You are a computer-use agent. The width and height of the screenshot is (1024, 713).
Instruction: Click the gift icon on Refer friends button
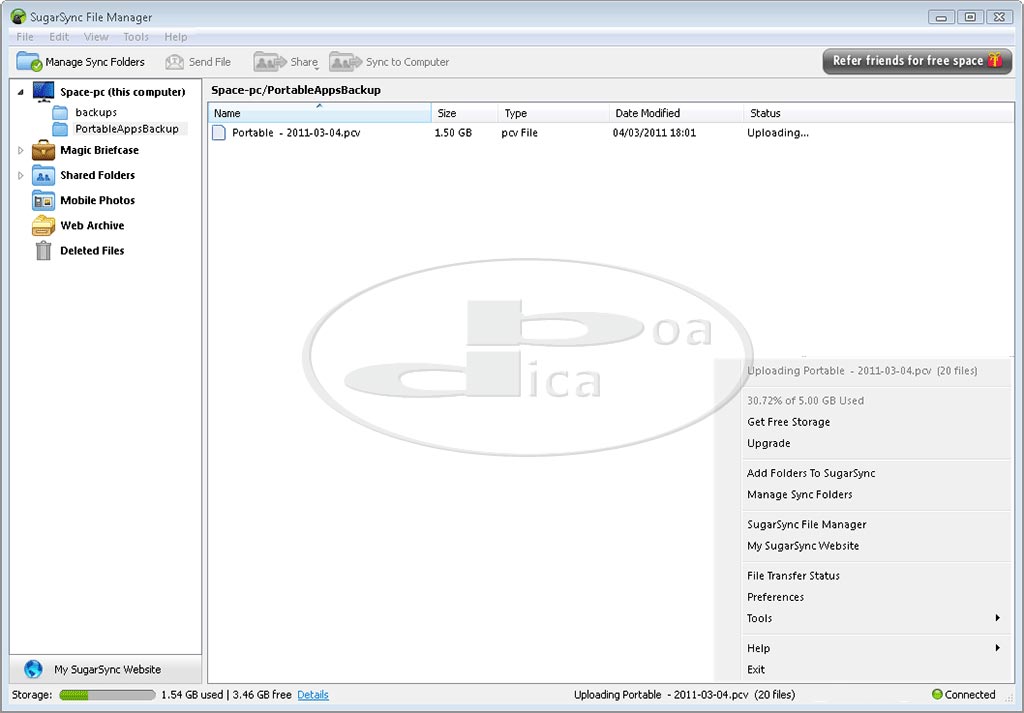(x=995, y=60)
